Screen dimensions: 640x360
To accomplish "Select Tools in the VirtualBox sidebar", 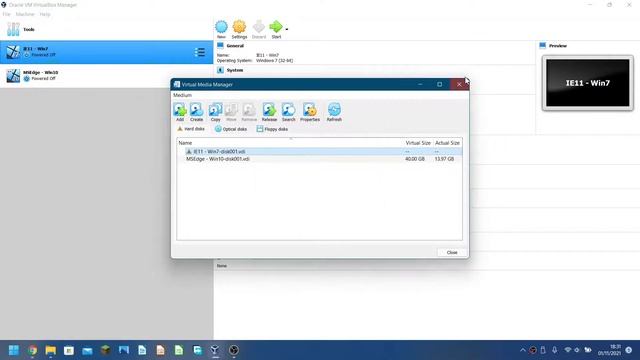I will (x=107, y=29).
